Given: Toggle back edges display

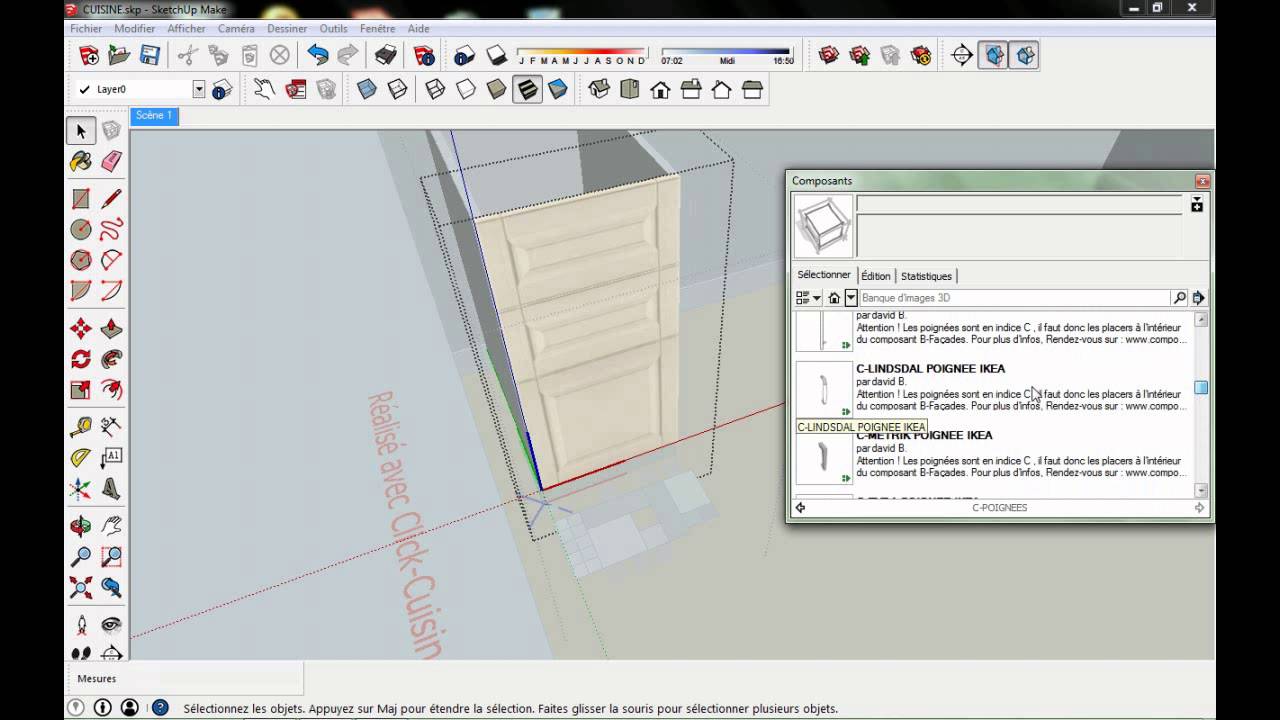Looking at the screenshot, I should (398, 89).
